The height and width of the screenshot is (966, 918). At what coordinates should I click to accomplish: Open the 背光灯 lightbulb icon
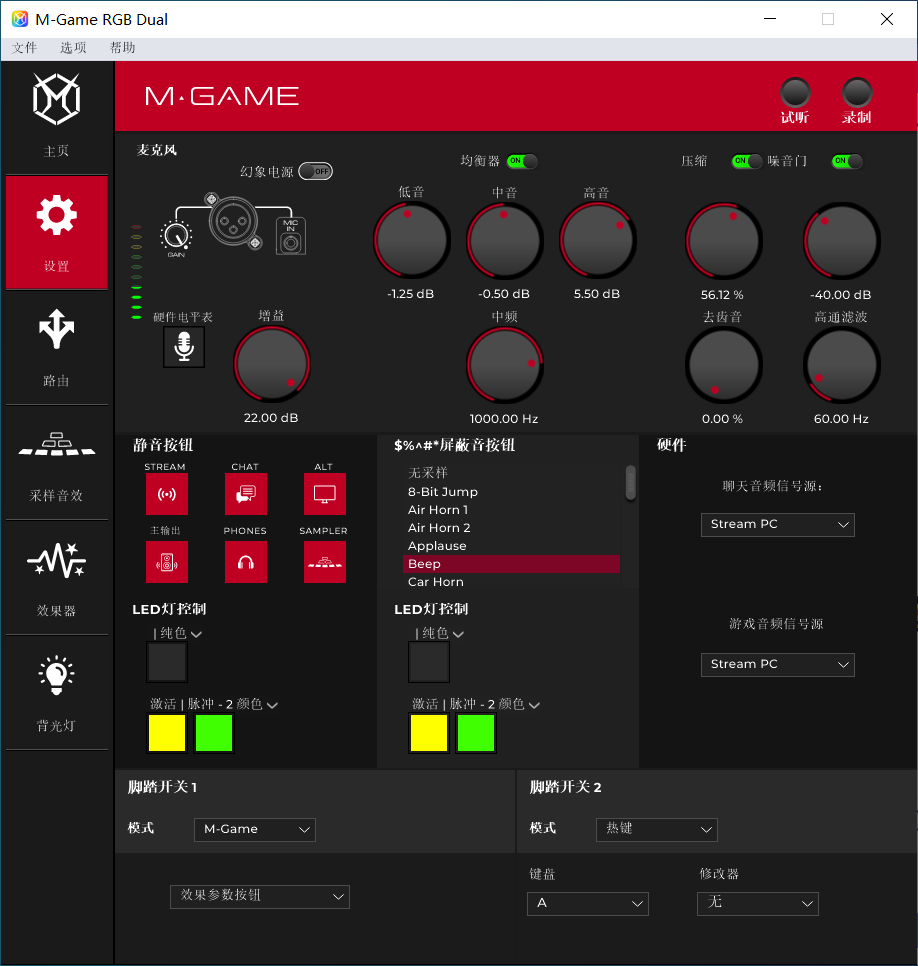57,675
